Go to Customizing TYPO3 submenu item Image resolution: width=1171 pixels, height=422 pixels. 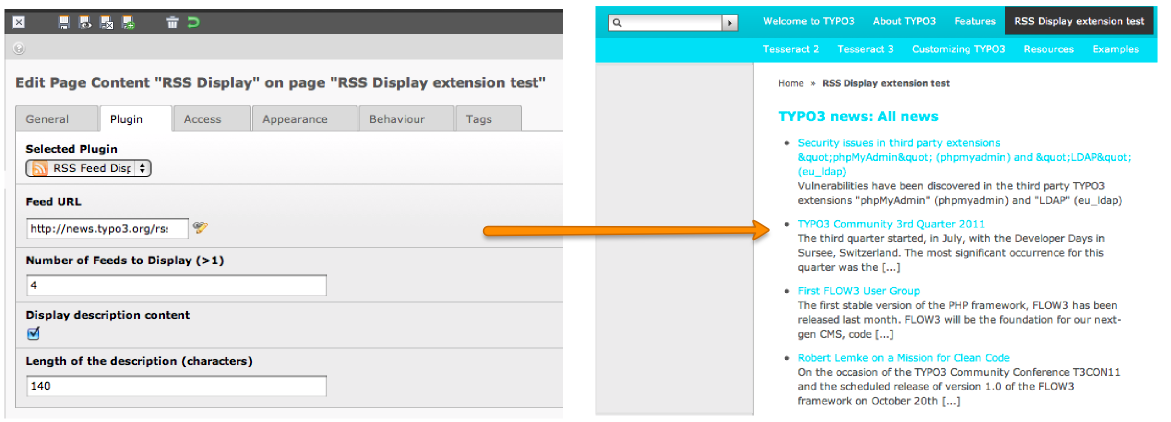coord(958,49)
